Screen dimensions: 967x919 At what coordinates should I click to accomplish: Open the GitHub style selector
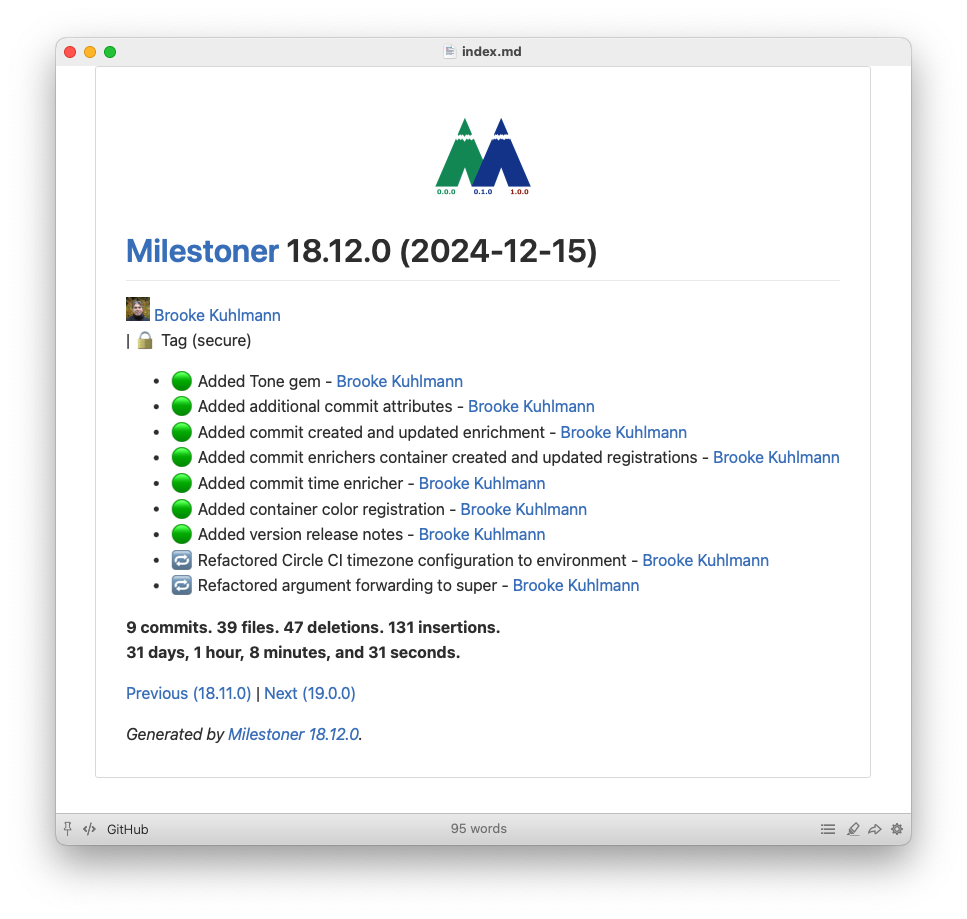pyautogui.click(x=128, y=829)
